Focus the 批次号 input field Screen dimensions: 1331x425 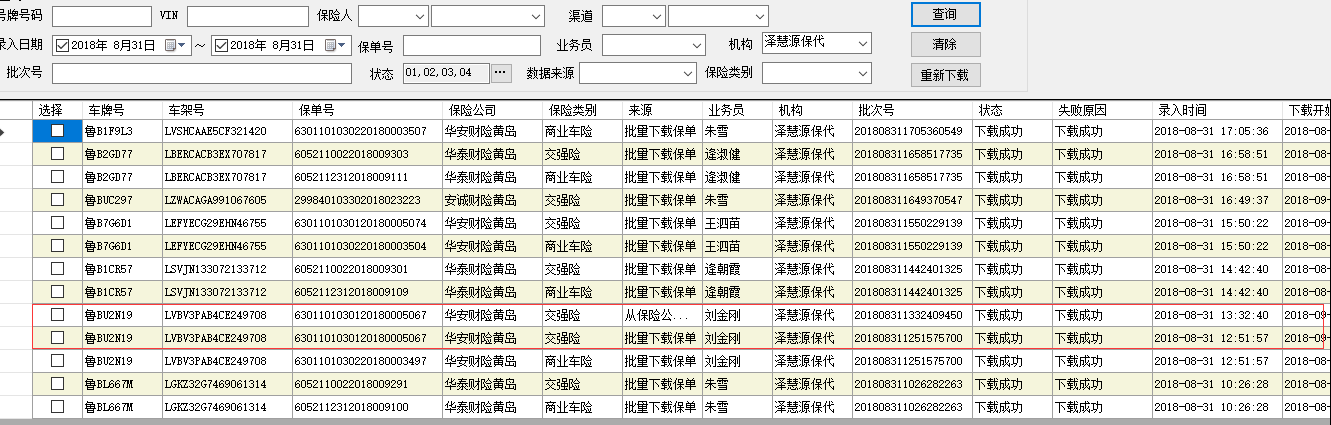(202, 73)
